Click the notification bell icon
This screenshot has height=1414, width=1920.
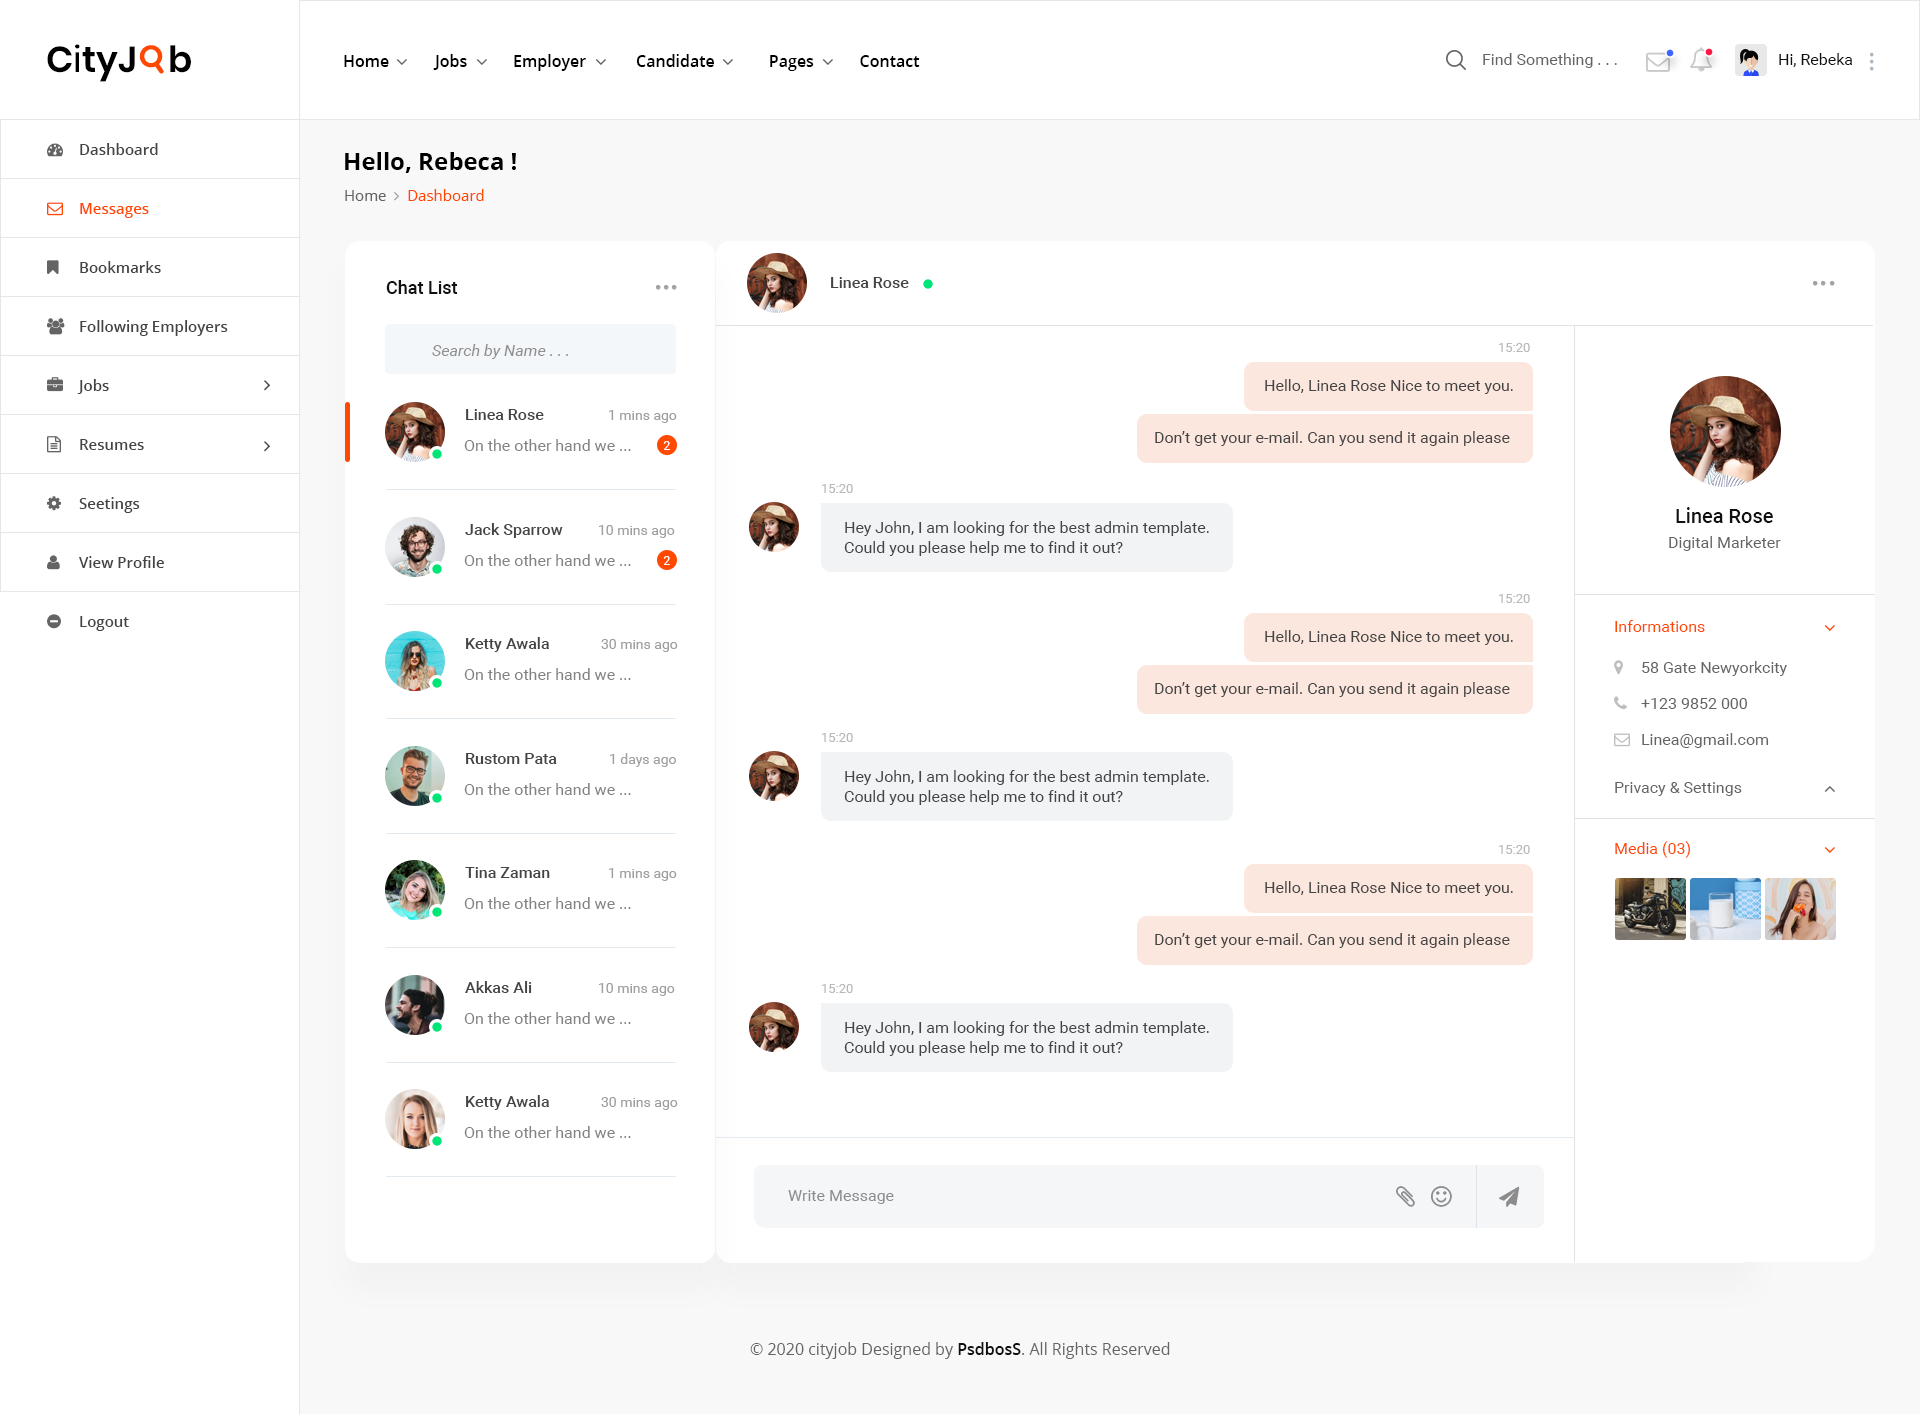(x=1701, y=61)
